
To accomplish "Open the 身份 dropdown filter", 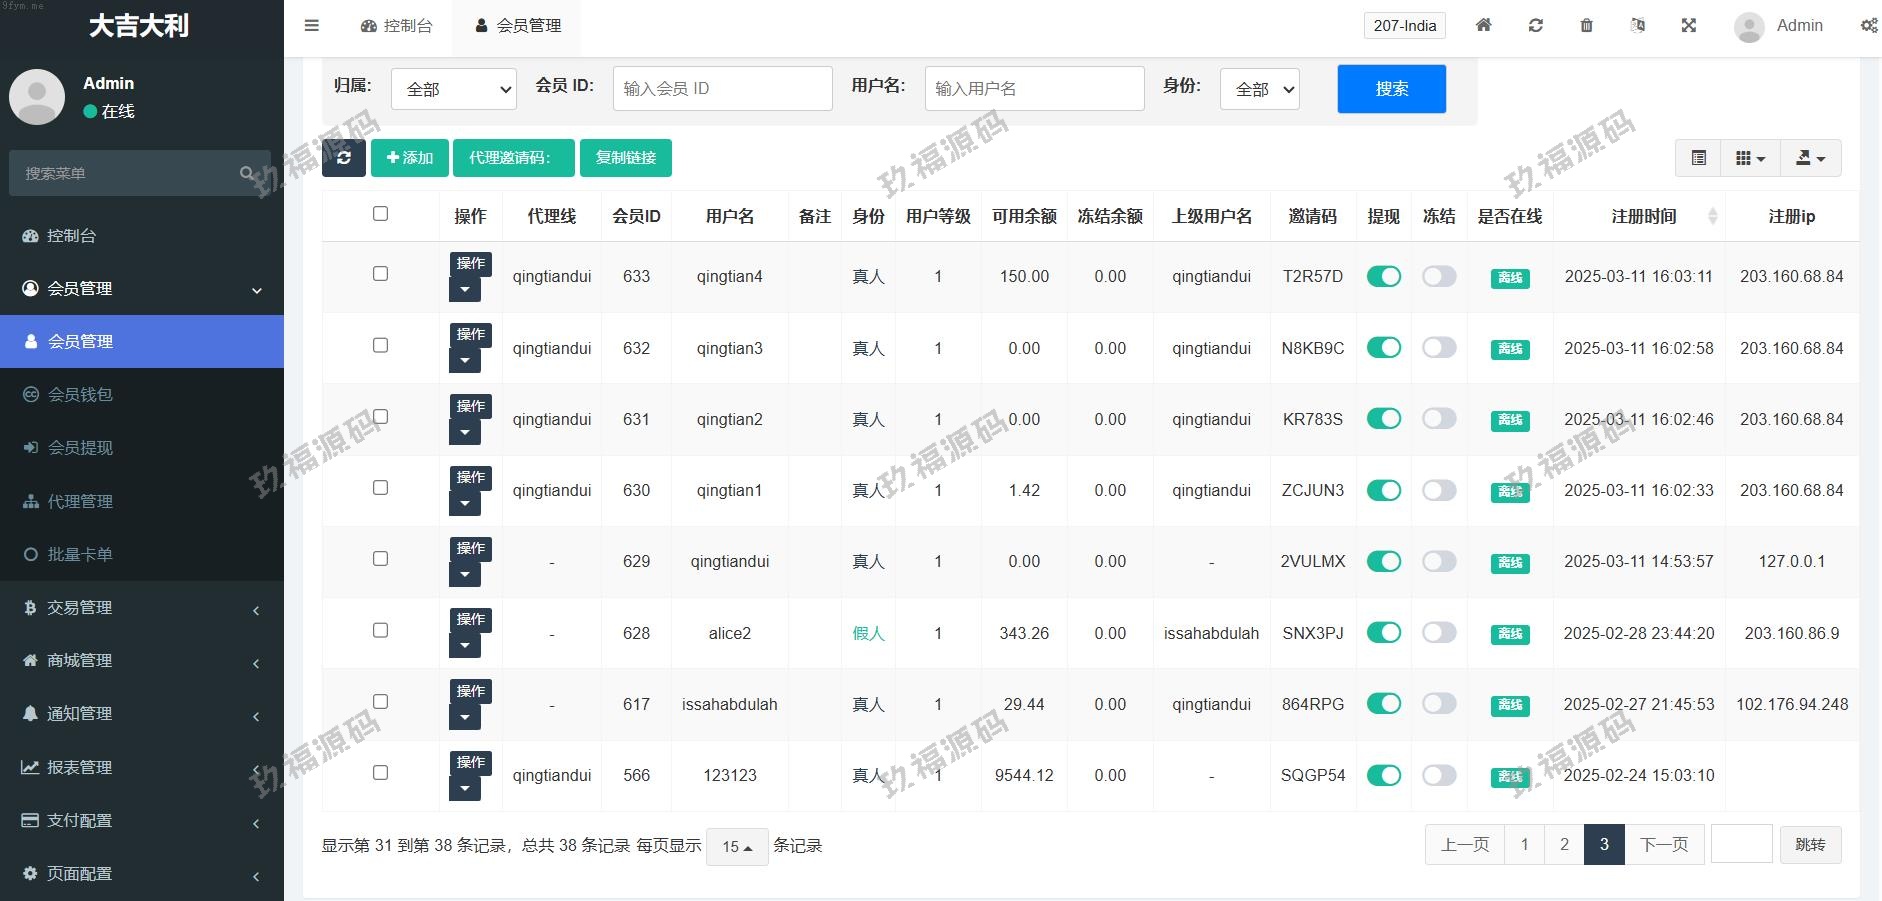I will (1259, 89).
